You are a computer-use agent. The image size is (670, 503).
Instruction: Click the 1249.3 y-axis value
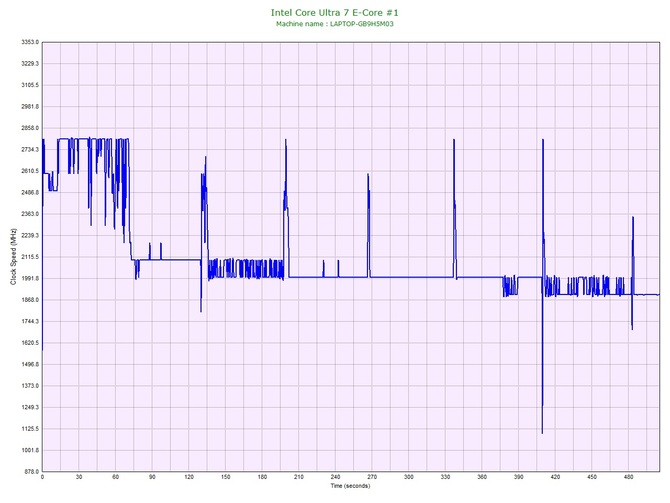point(30,407)
